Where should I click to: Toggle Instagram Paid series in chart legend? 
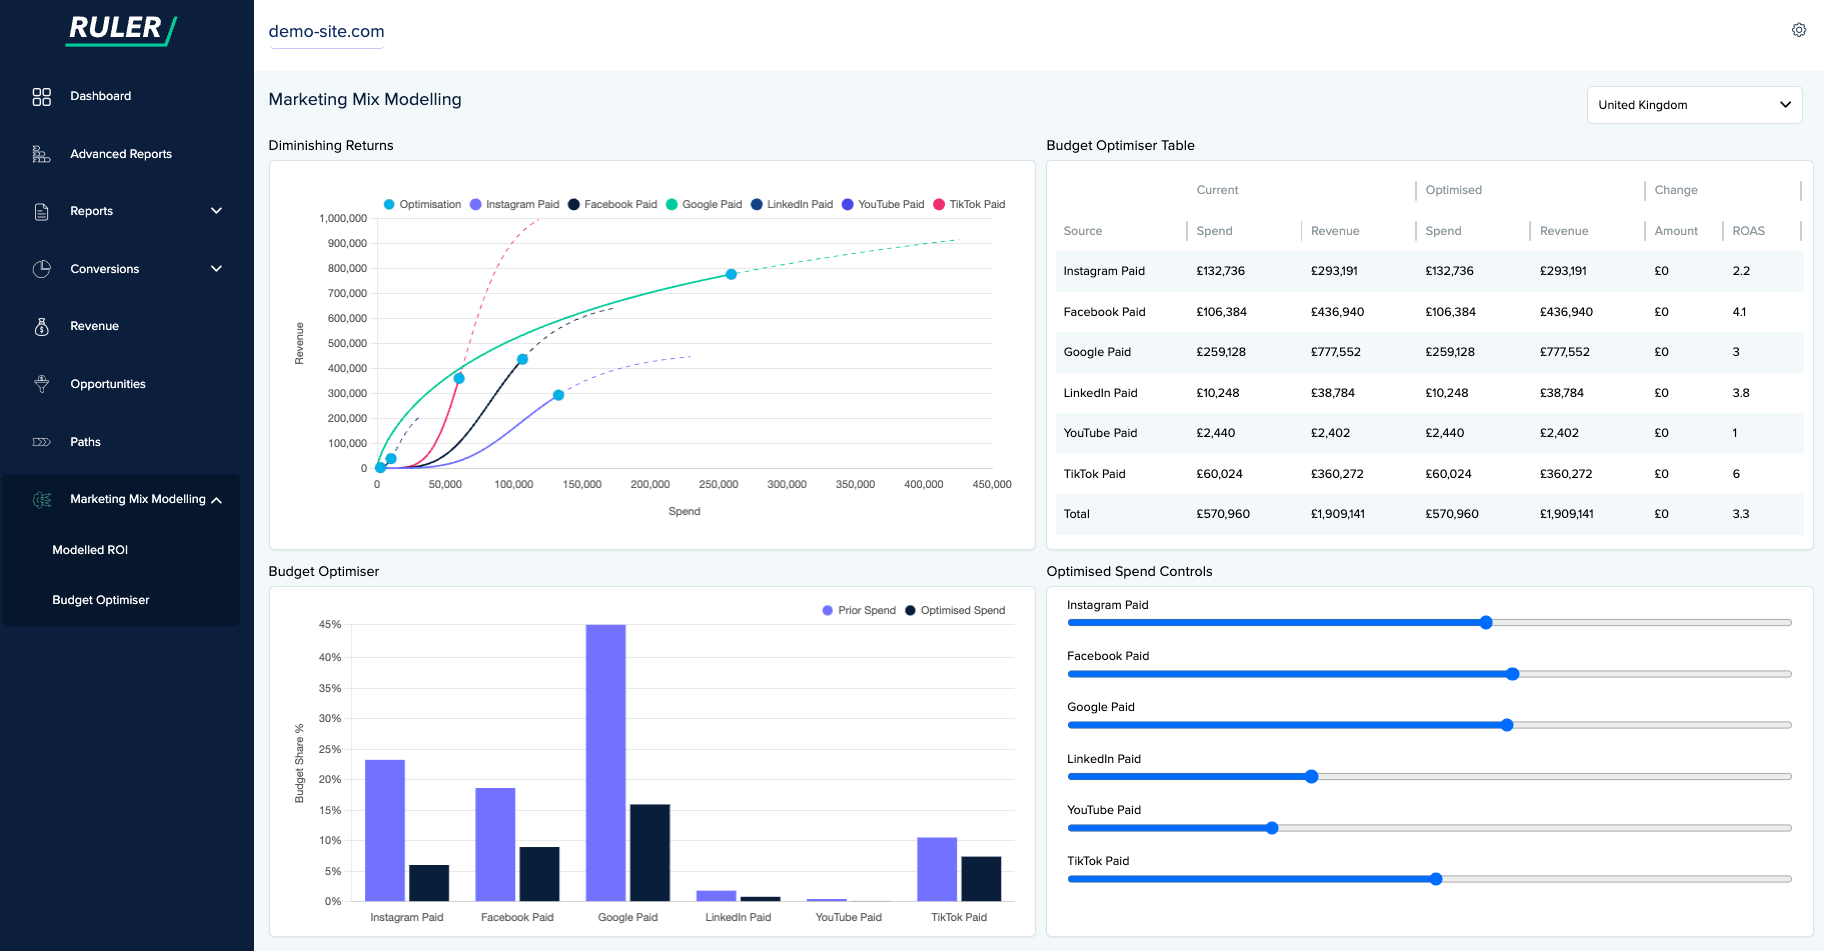(514, 205)
